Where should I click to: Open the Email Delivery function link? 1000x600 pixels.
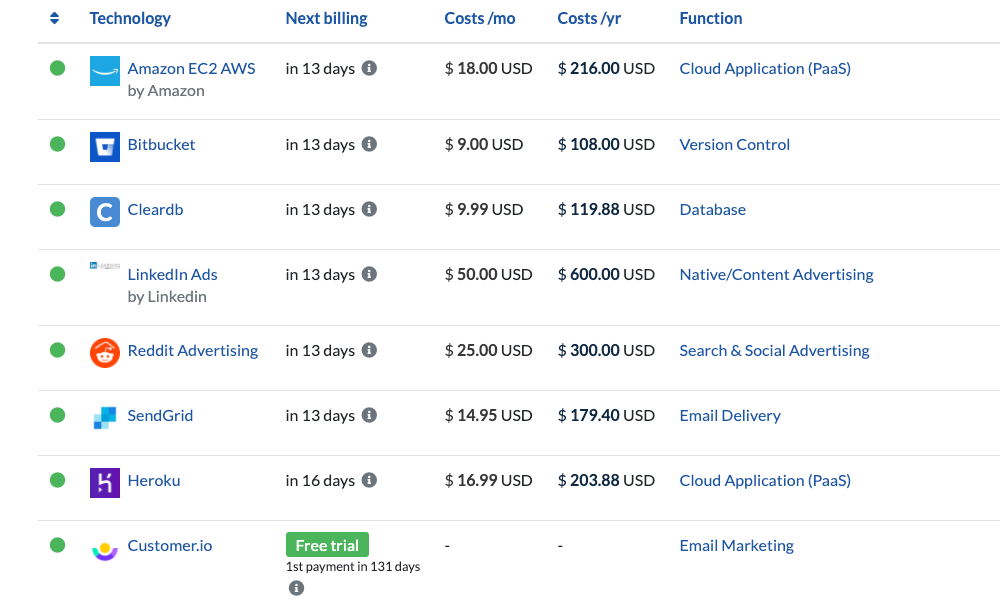point(730,416)
